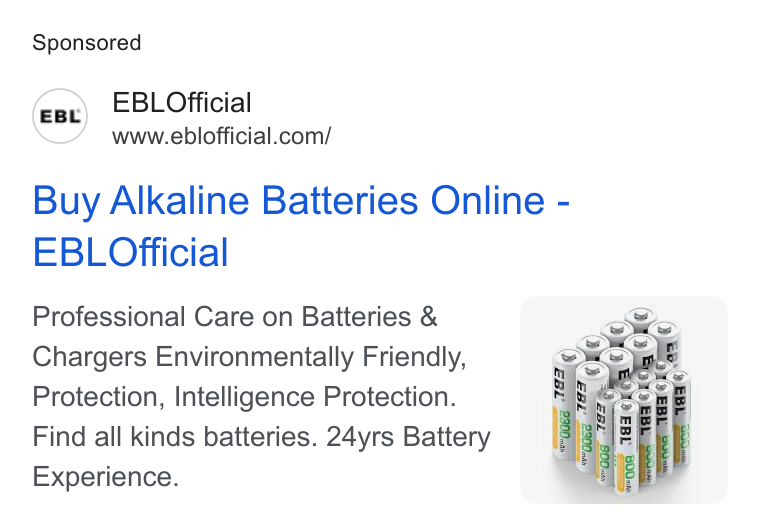Click the Intelligence Protection description line
Image resolution: width=760 pixels, height=528 pixels.
point(315,397)
